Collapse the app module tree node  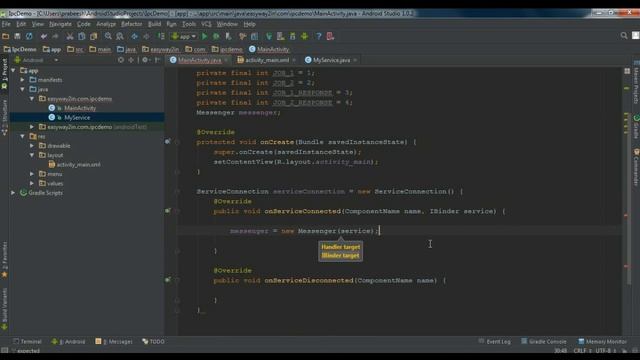(13, 70)
